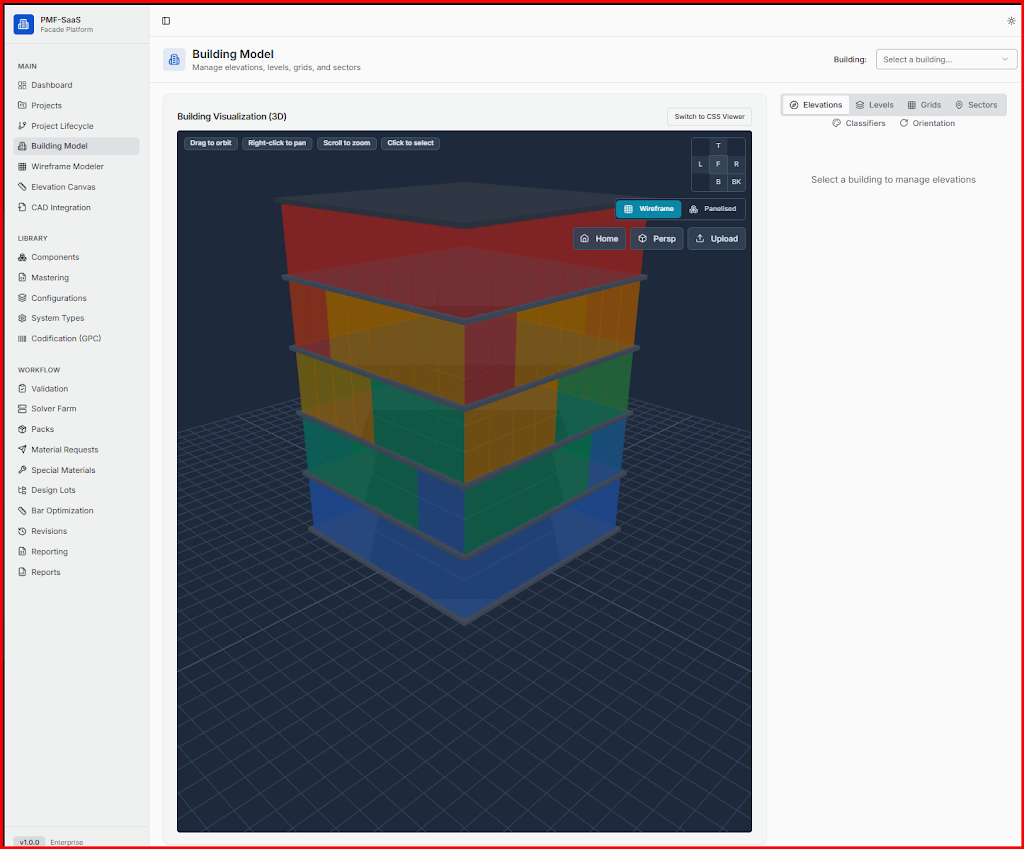The height and width of the screenshot is (849, 1024).
Task: Open Bar Optimization in sidebar
Action: point(62,511)
